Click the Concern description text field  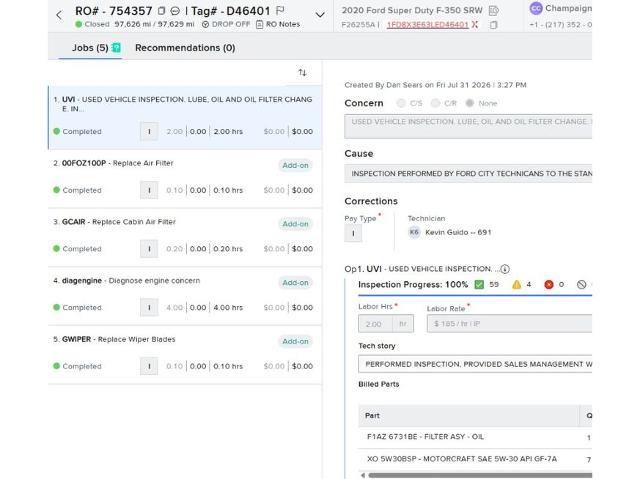pos(468,126)
